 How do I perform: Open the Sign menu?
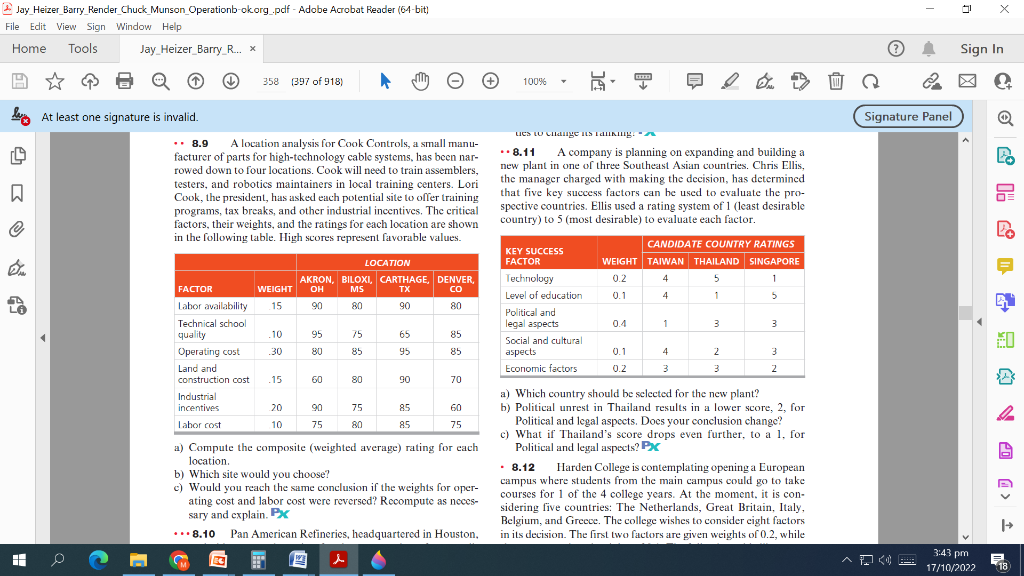pyautogui.click(x=96, y=27)
